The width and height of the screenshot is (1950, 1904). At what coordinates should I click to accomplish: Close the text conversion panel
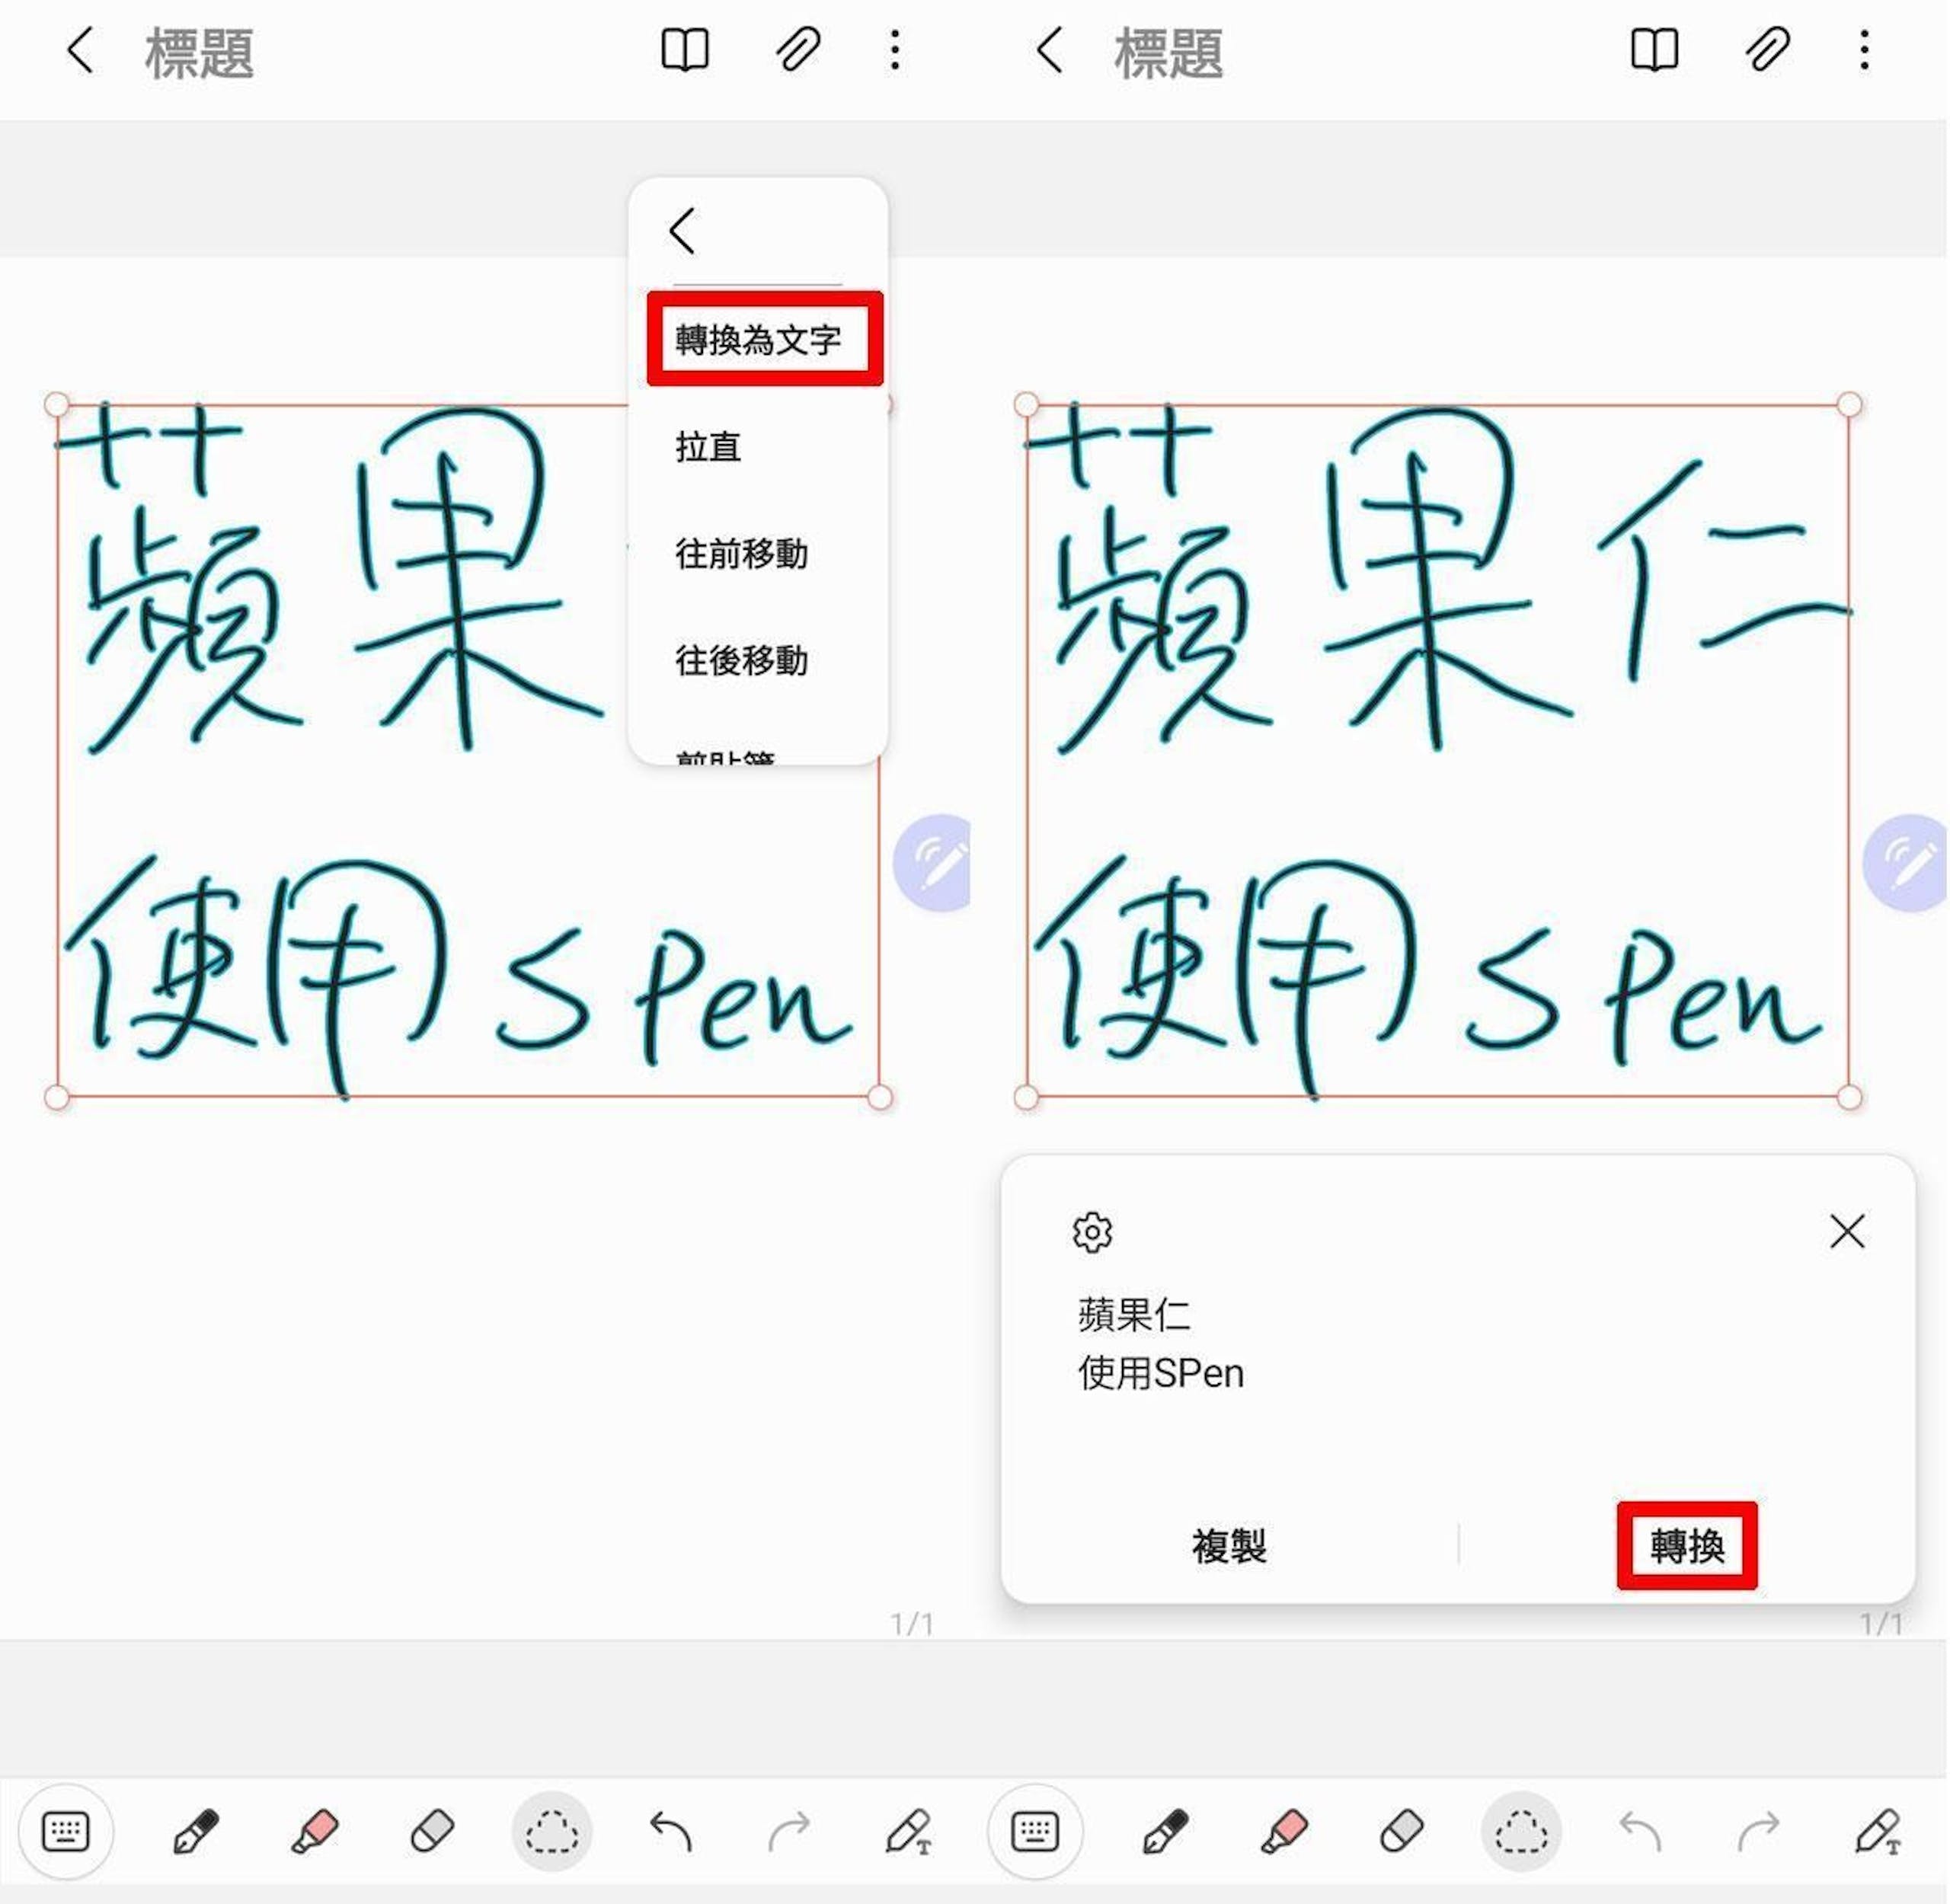pos(1846,1231)
